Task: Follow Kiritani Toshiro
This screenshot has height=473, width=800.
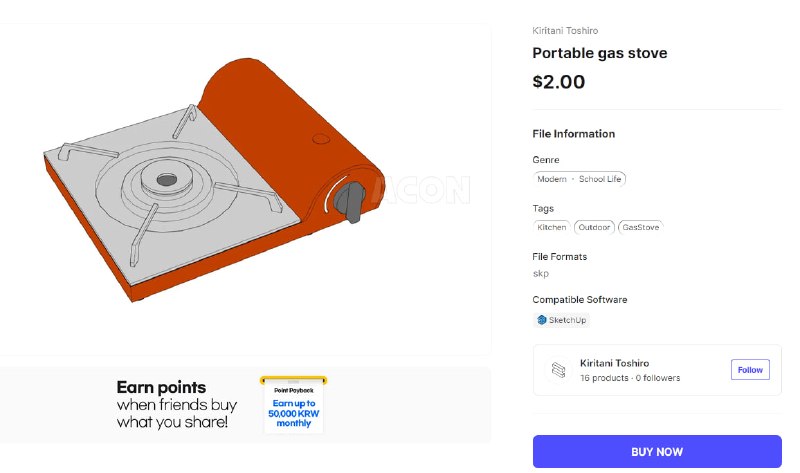Action: 750,370
